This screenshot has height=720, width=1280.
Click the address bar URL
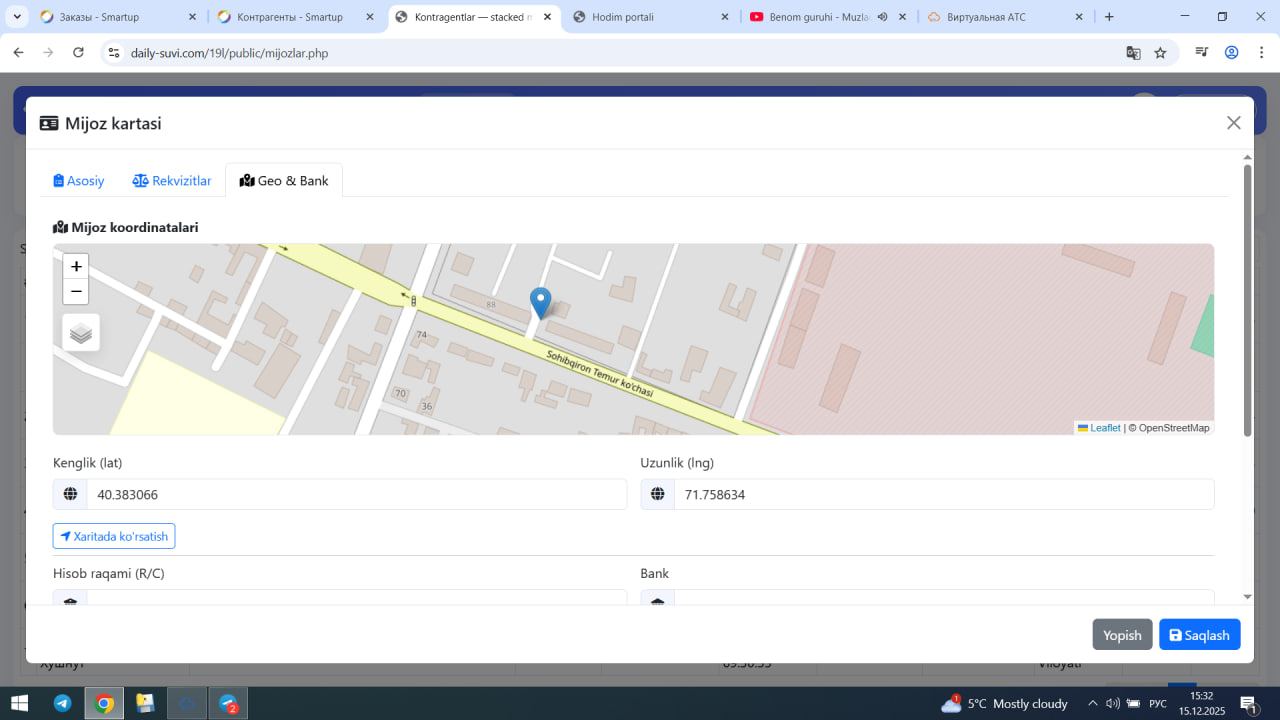[x=229, y=53]
